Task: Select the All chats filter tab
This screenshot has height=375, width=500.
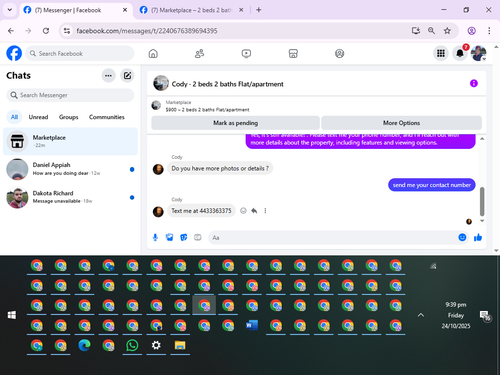Action: click(x=14, y=117)
